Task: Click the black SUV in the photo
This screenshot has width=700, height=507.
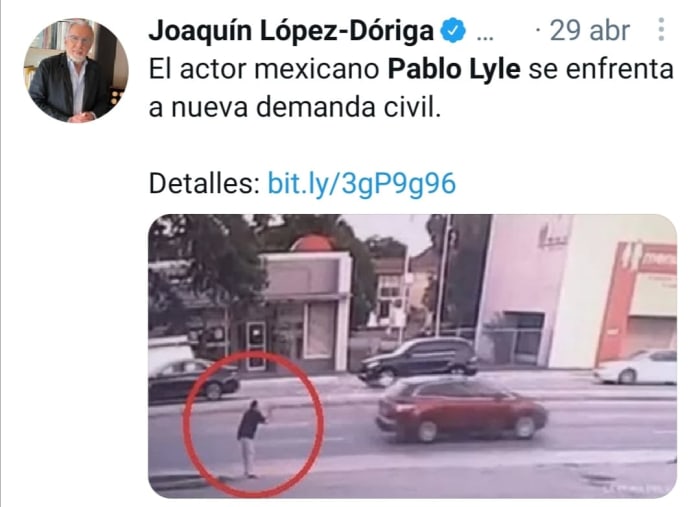Action: pos(418,360)
